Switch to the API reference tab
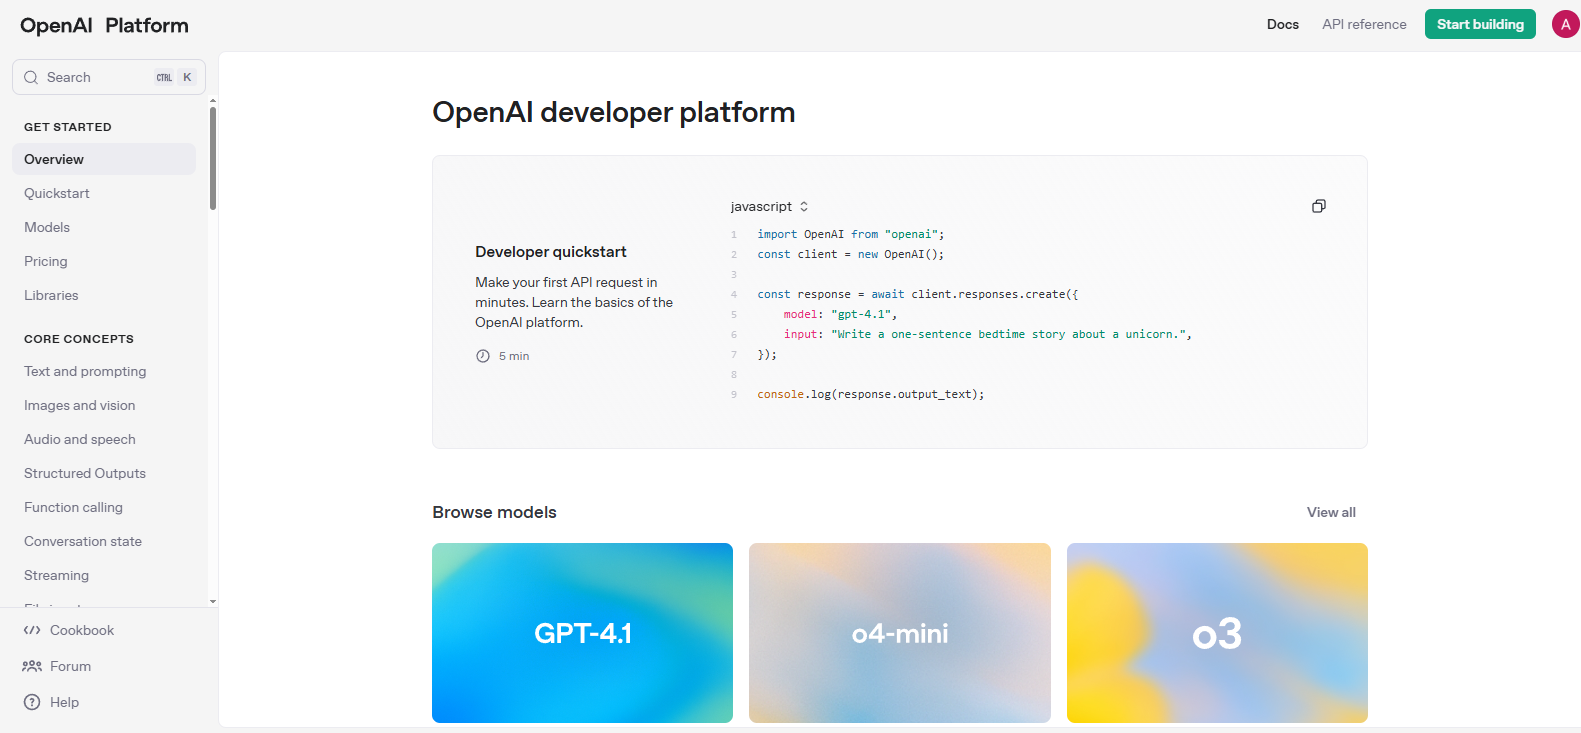Screen dimensions: 1581x733 click(x=1363, y=24)
